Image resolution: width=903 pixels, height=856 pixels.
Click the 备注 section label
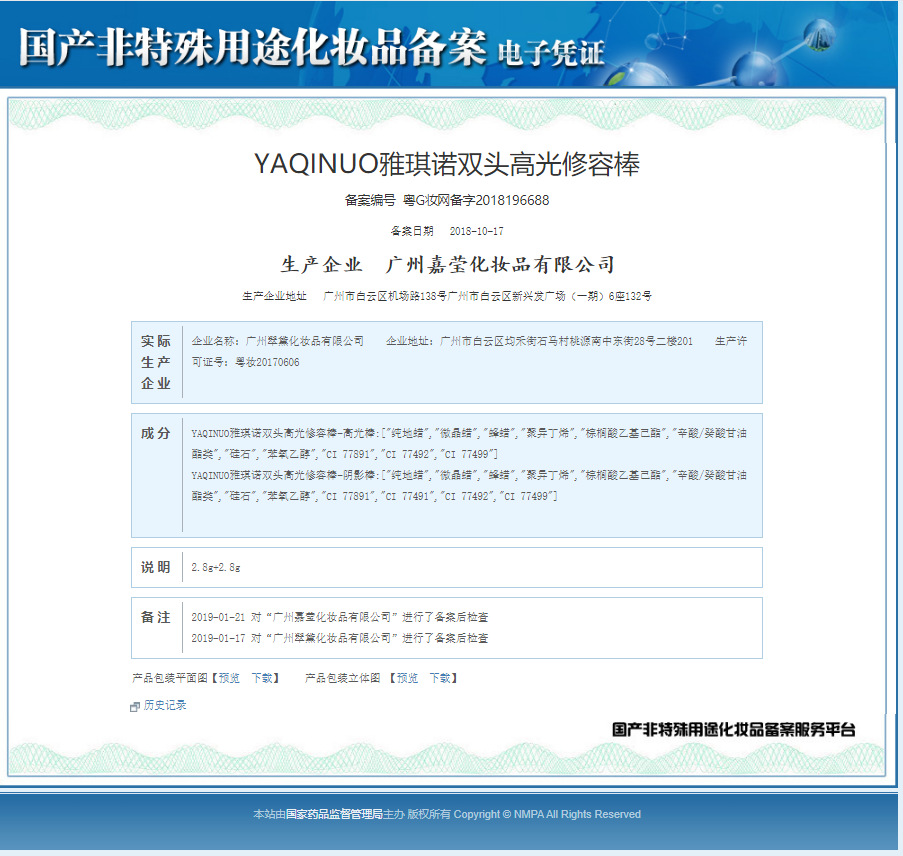pos(156,618)
